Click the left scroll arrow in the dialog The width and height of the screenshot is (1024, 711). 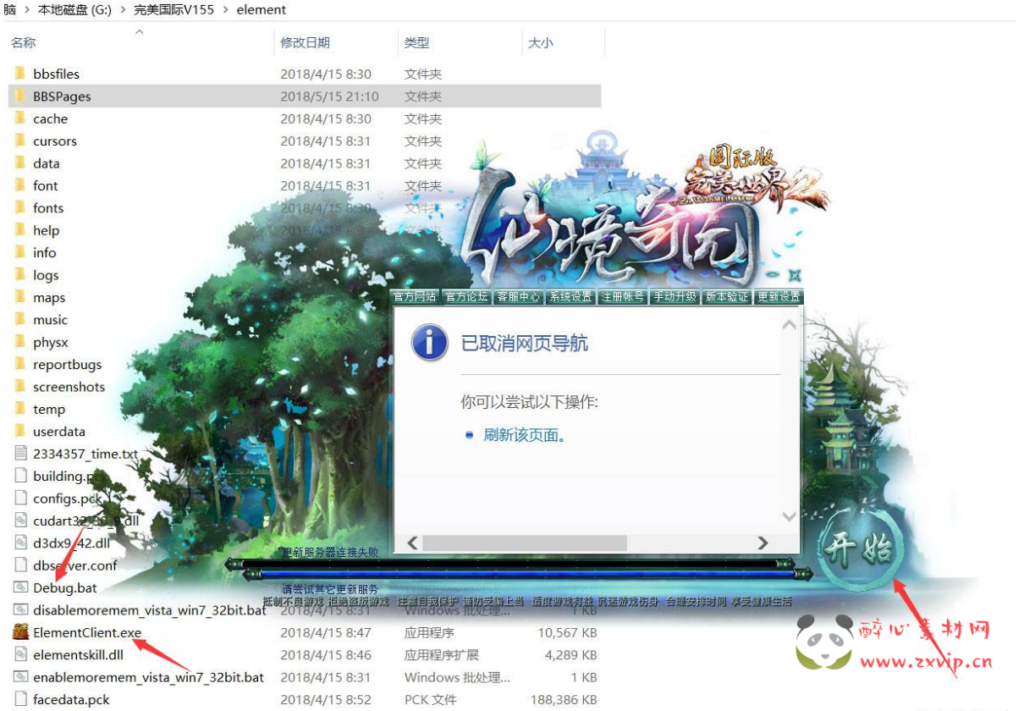pos(412,542)
